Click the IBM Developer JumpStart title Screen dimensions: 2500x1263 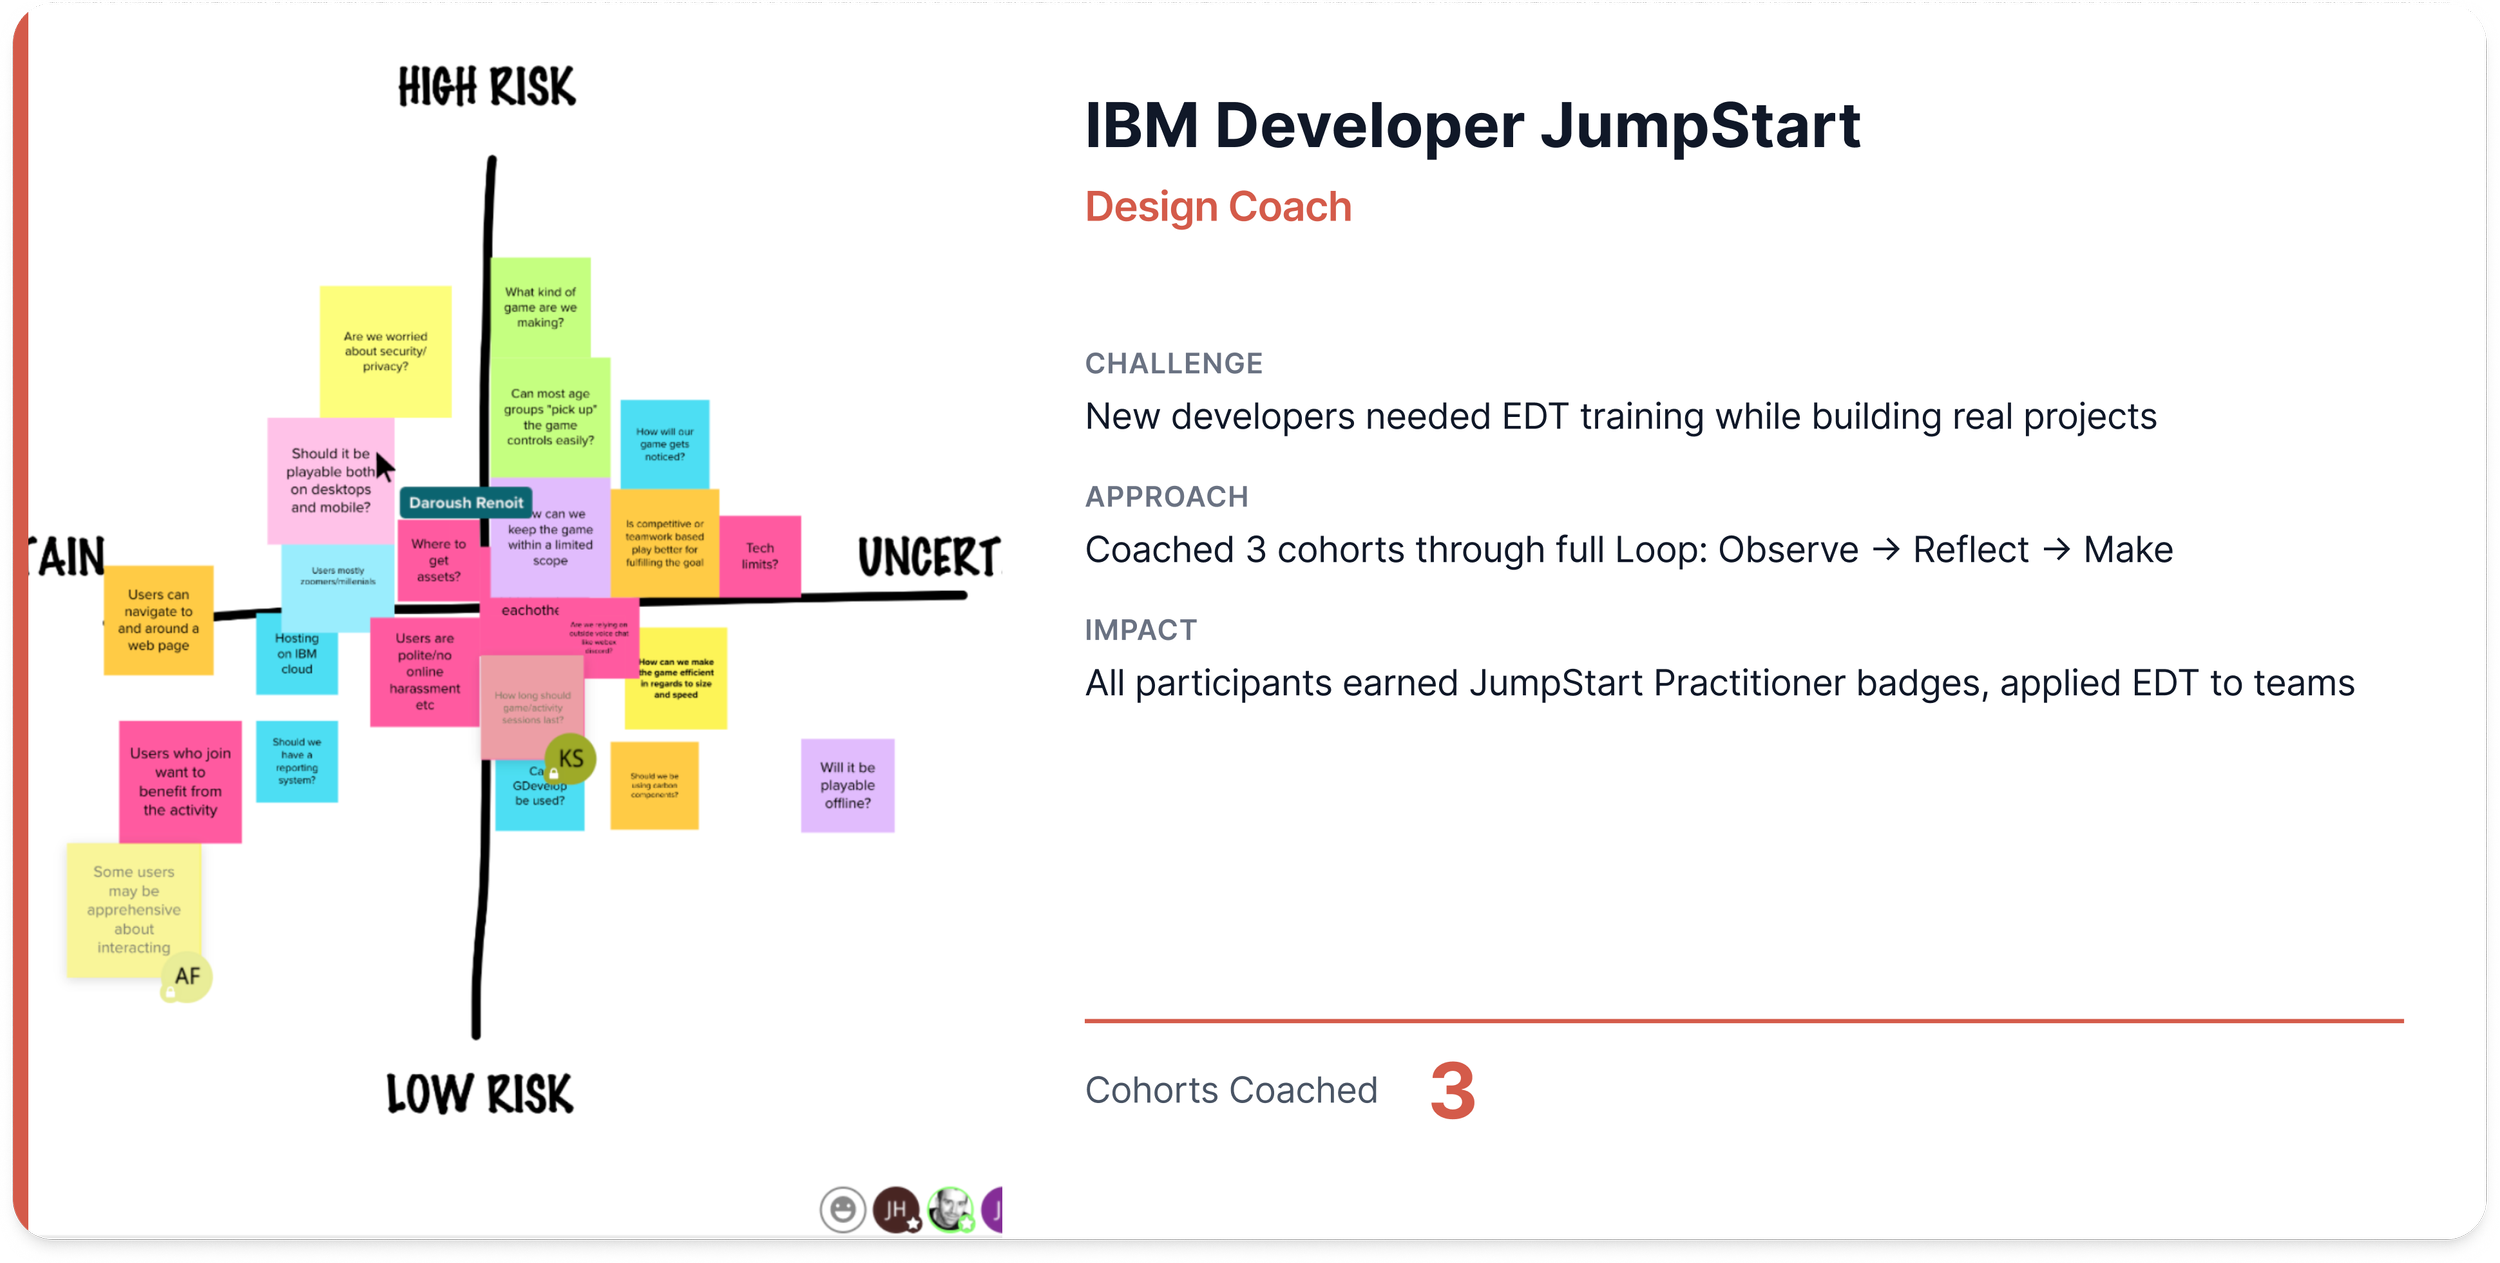pyautogui.click(x=1472, y=126)
